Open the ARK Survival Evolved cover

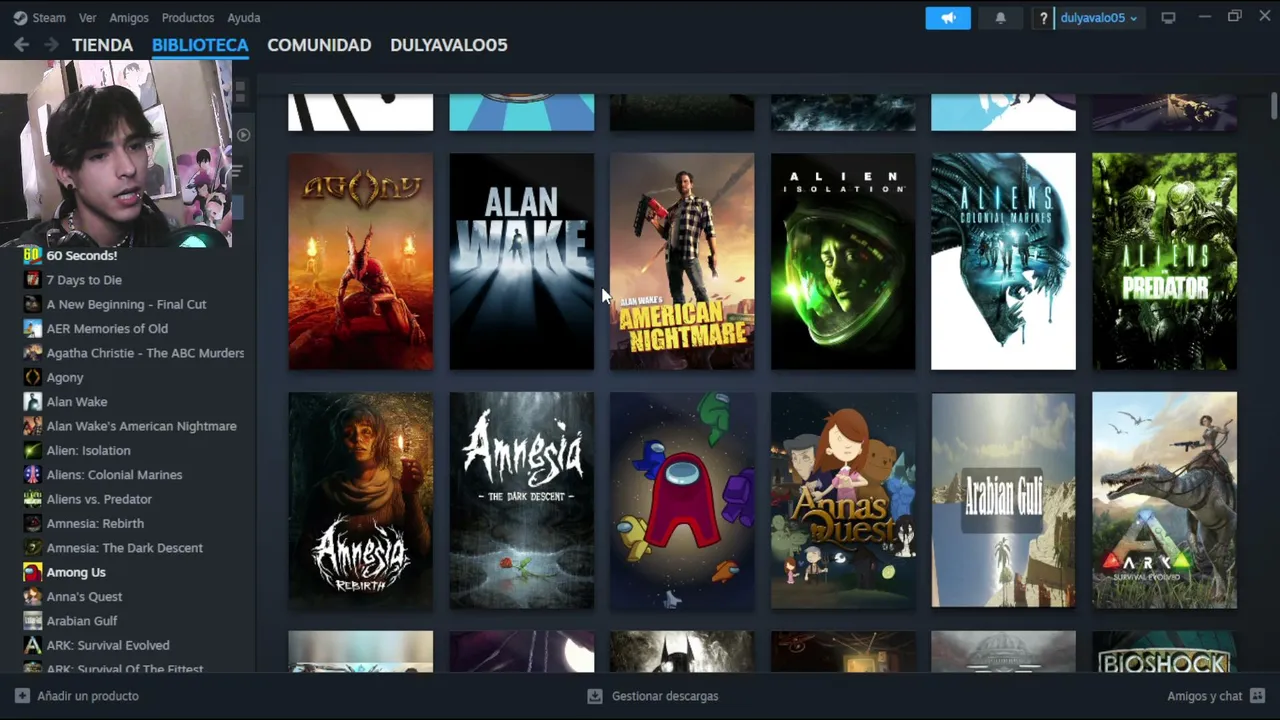point(1165,500)
